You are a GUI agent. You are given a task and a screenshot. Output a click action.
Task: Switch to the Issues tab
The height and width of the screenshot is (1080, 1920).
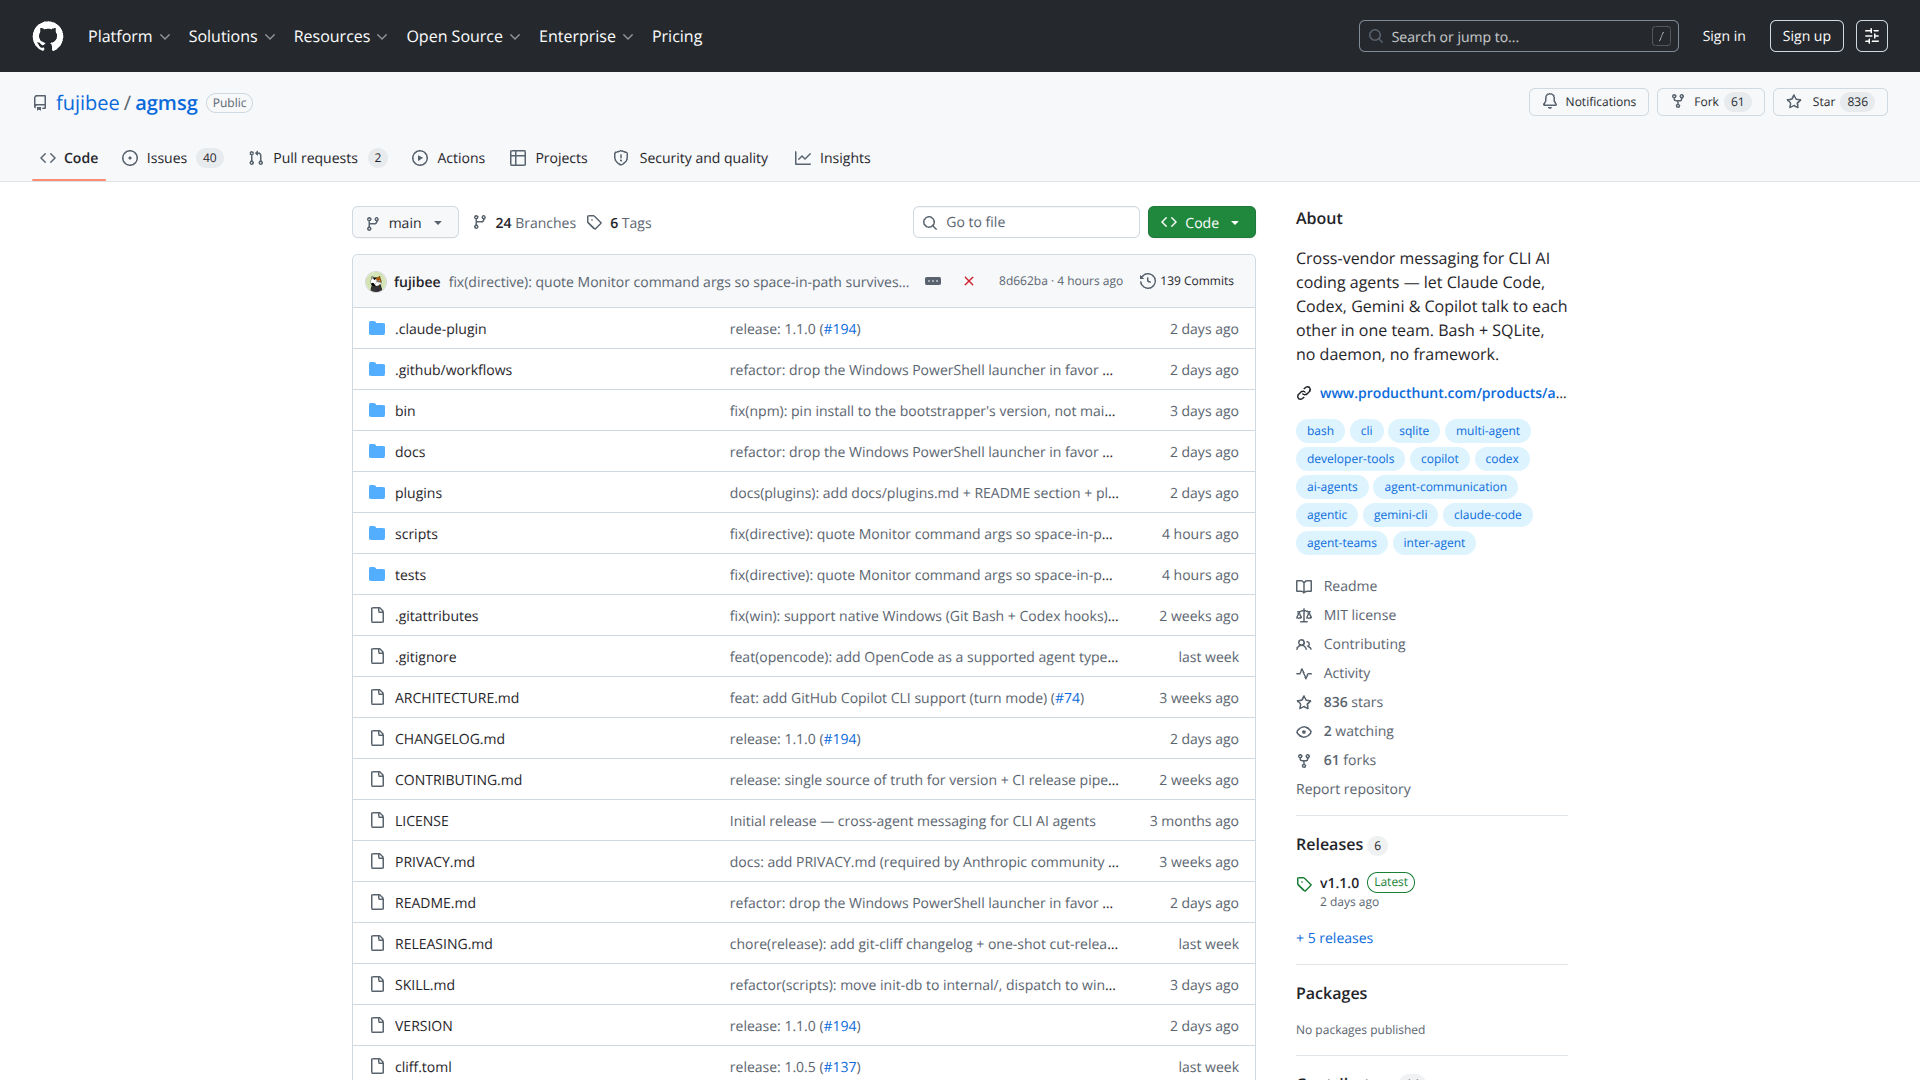click(171, 158)
